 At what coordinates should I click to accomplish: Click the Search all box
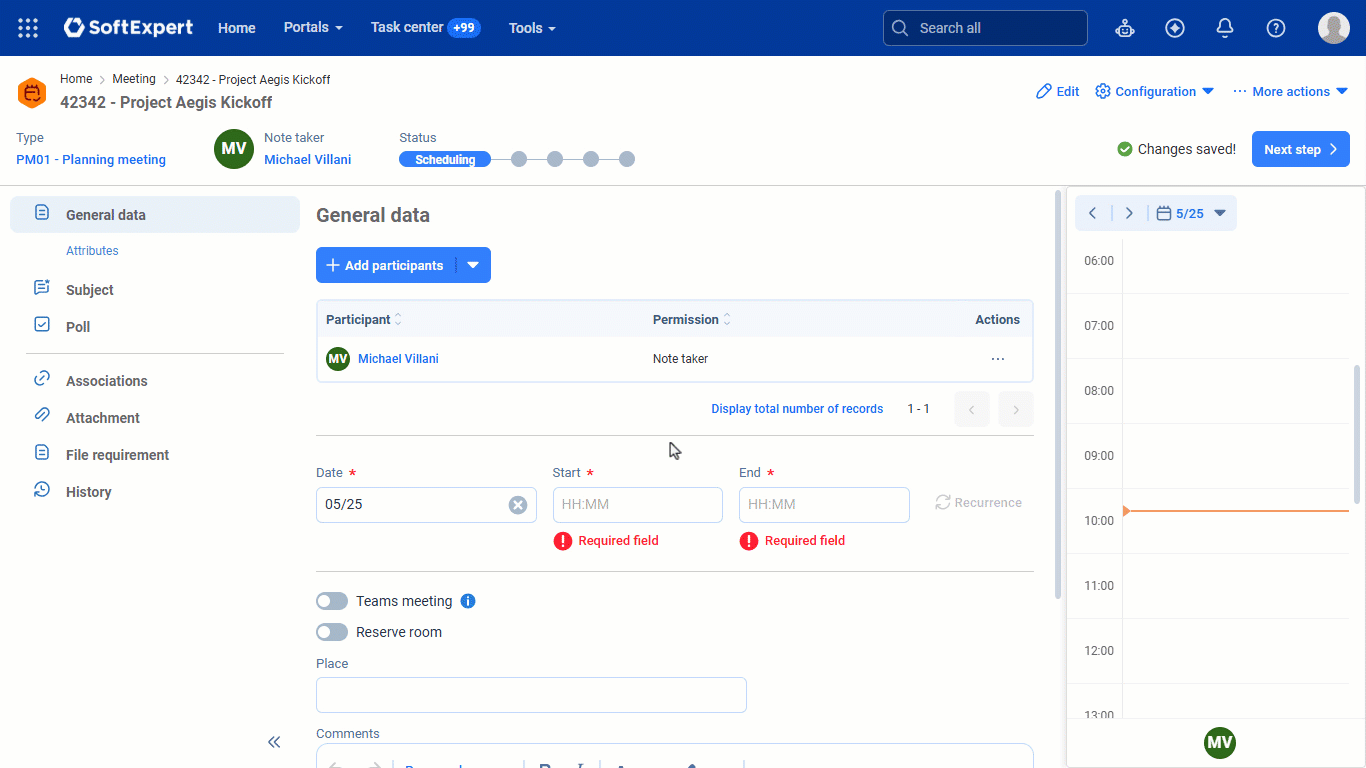(985, 28)
